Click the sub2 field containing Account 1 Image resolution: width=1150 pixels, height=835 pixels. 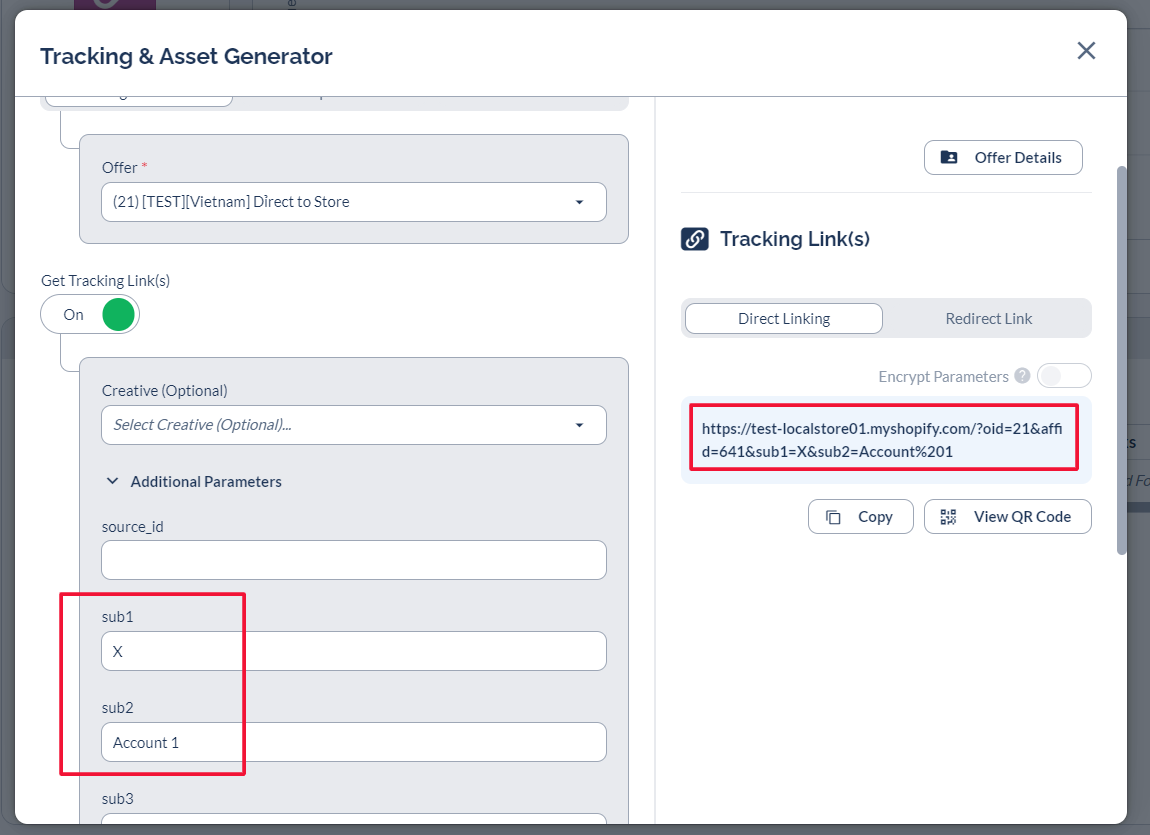[353, 742]
